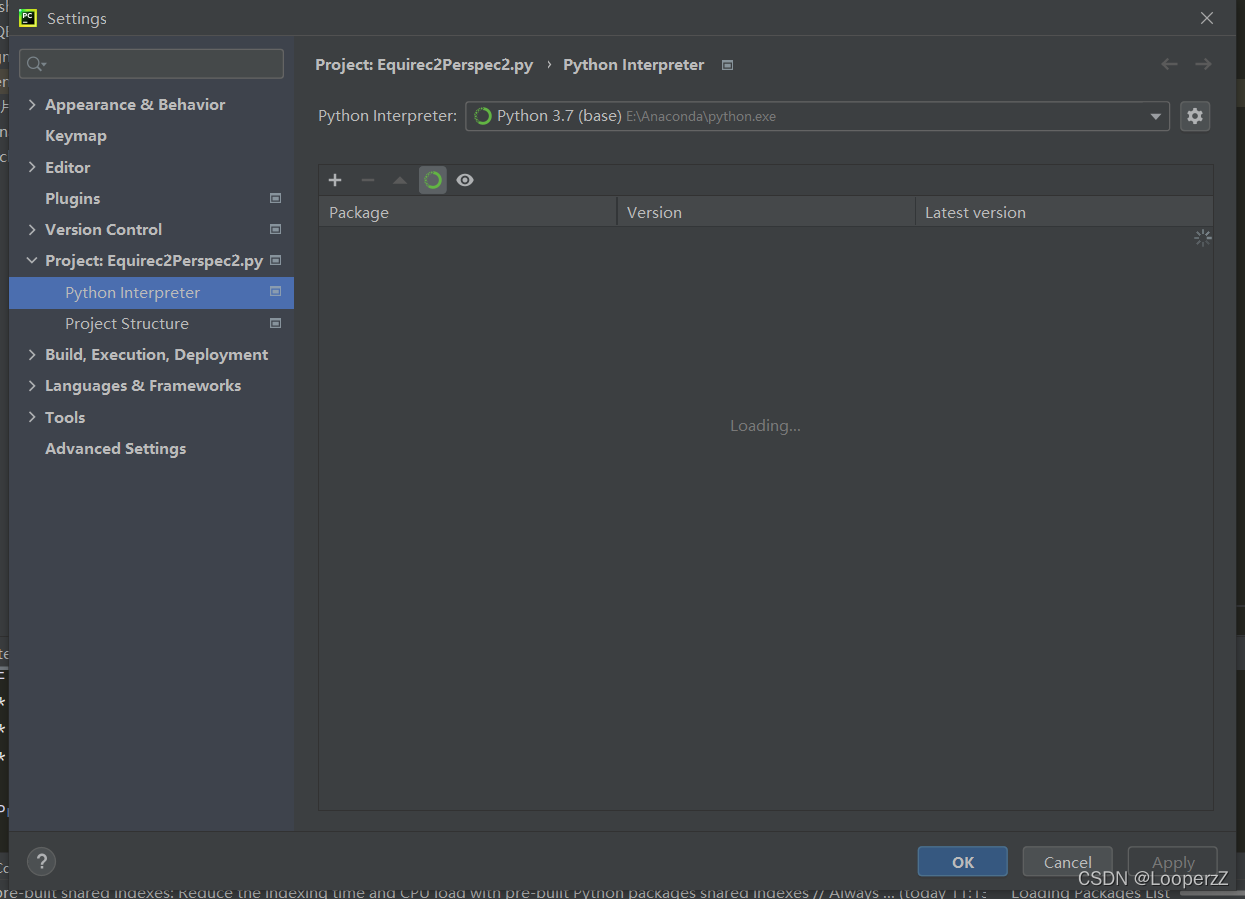
Task: Open the interpreter gear settings button
Action: click(x=1195, y=116)
